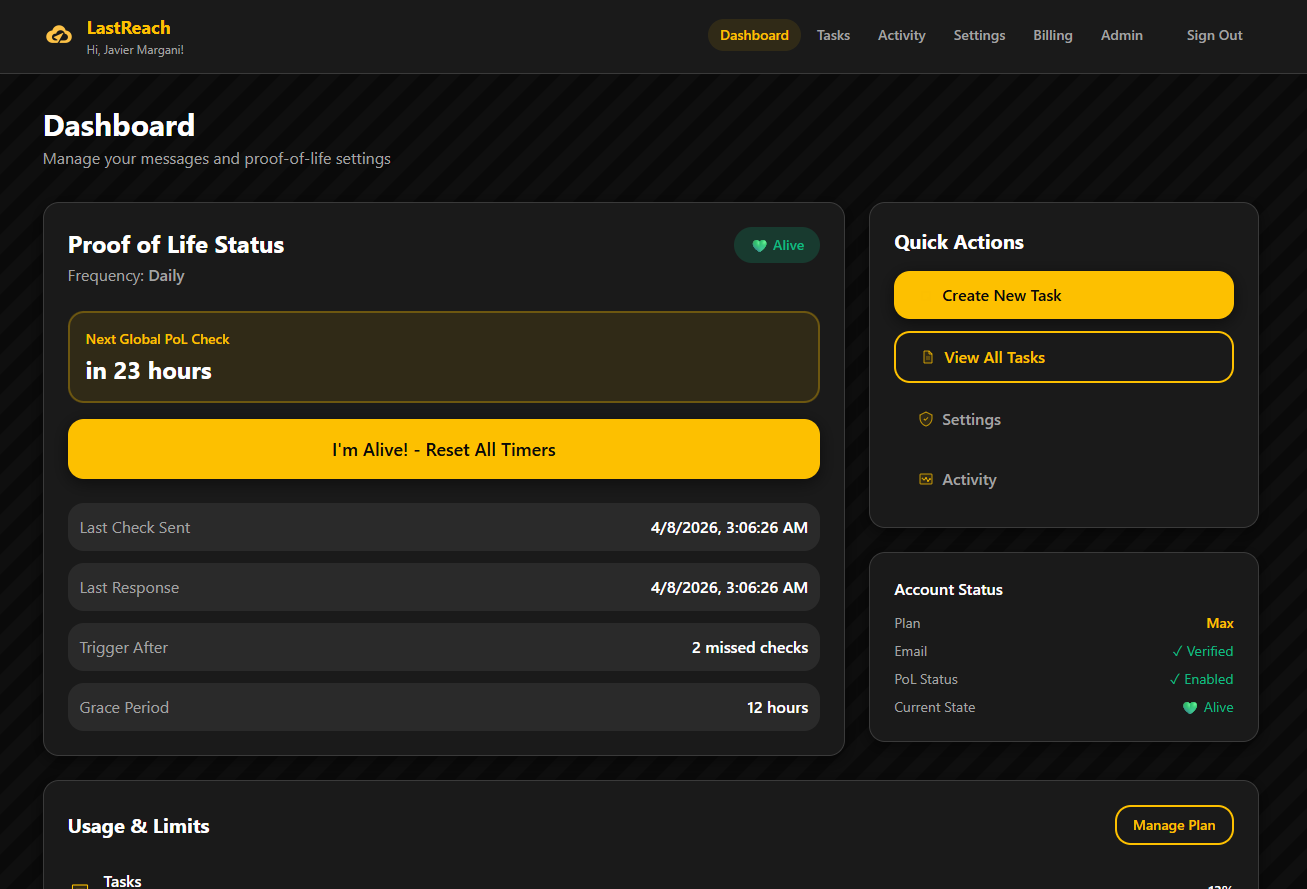1307x889 pixels.
Task: Click the LastReach cloud logo icon
Action: point(59,35)
